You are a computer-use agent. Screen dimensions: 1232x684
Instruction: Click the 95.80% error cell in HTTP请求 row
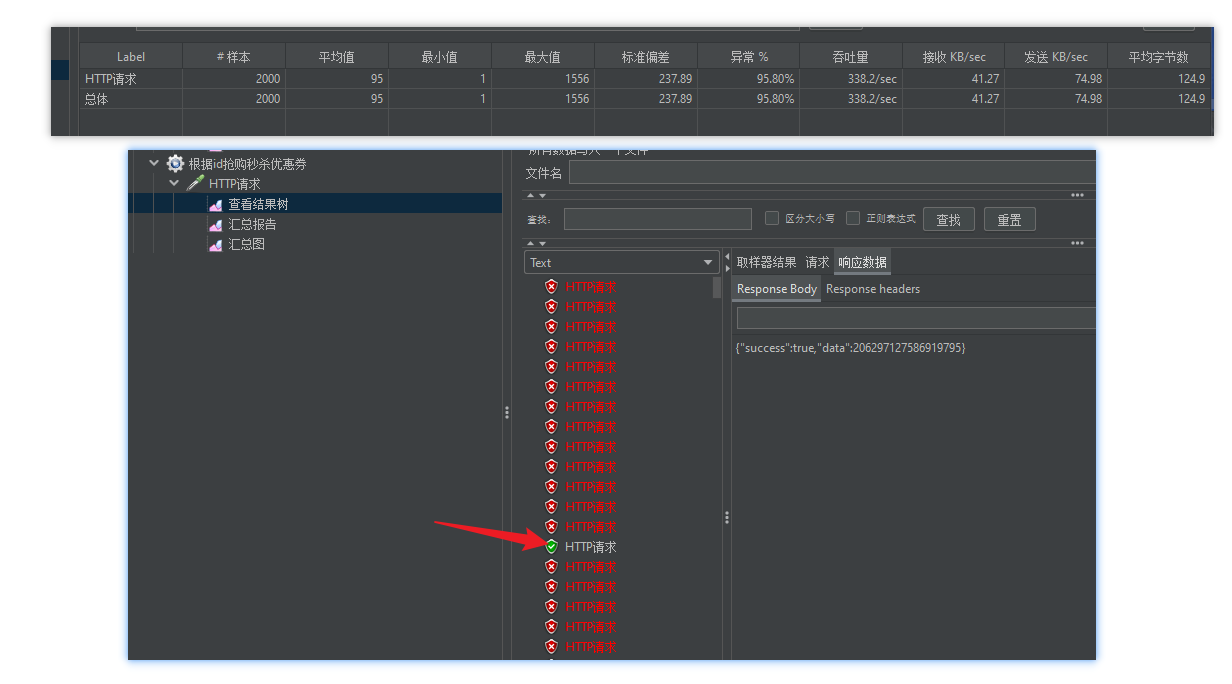click(749, 79)
